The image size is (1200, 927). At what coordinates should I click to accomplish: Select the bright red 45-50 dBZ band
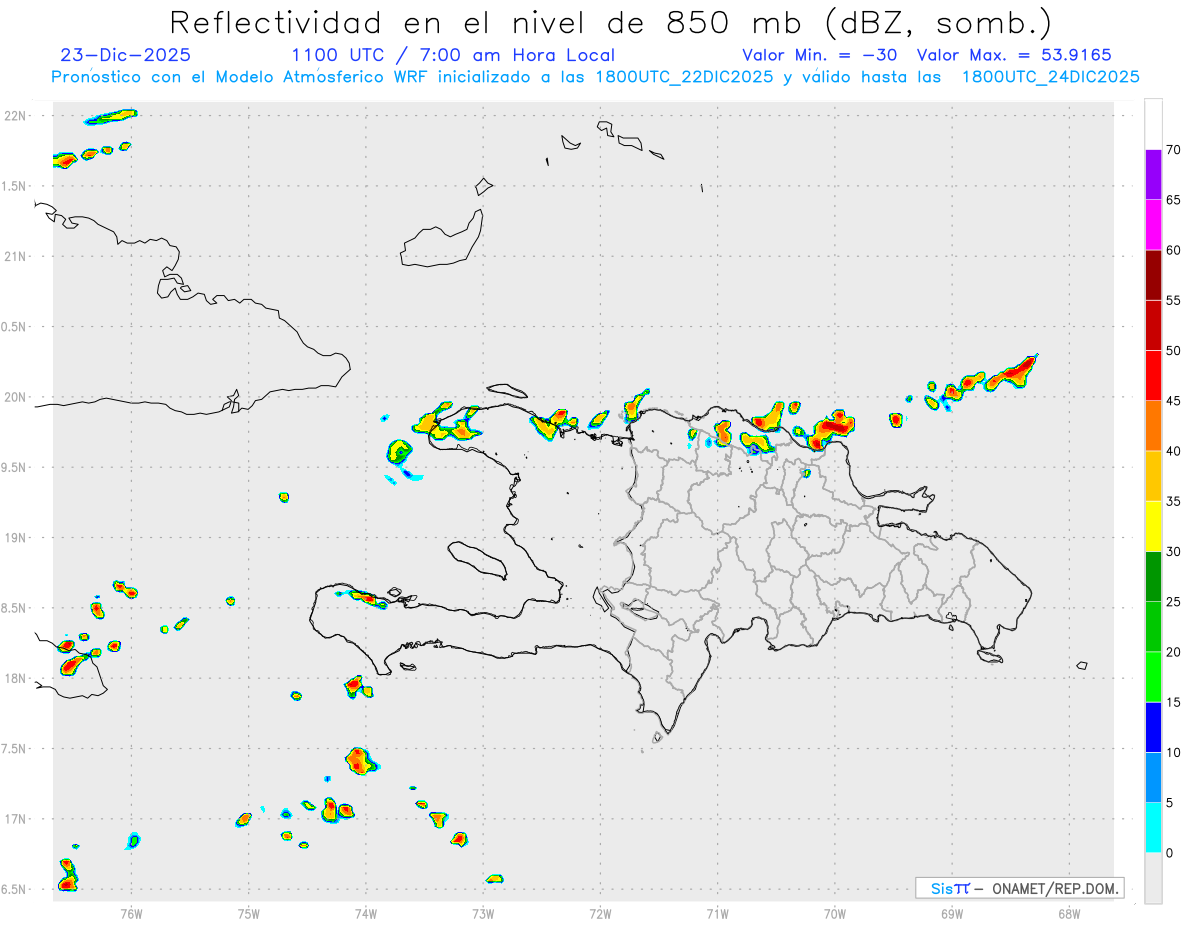point(1153,376)
